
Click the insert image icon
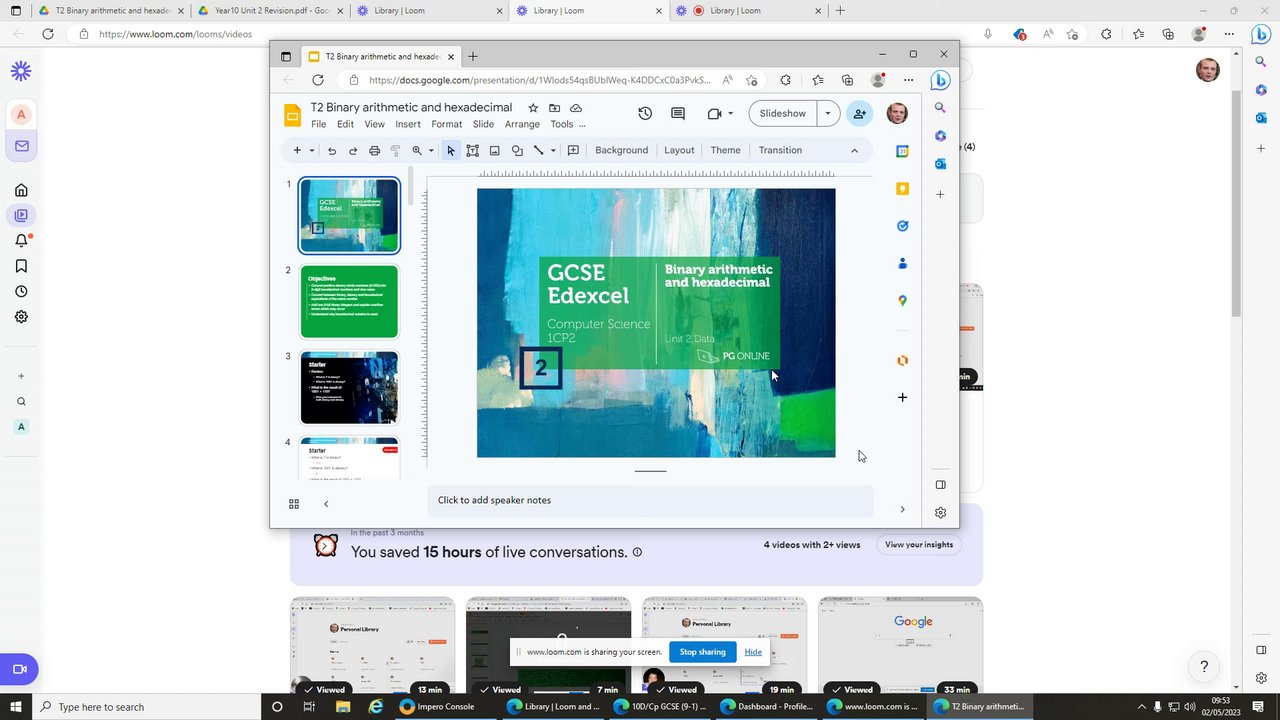pyautogui.click(x=494, y=151)
